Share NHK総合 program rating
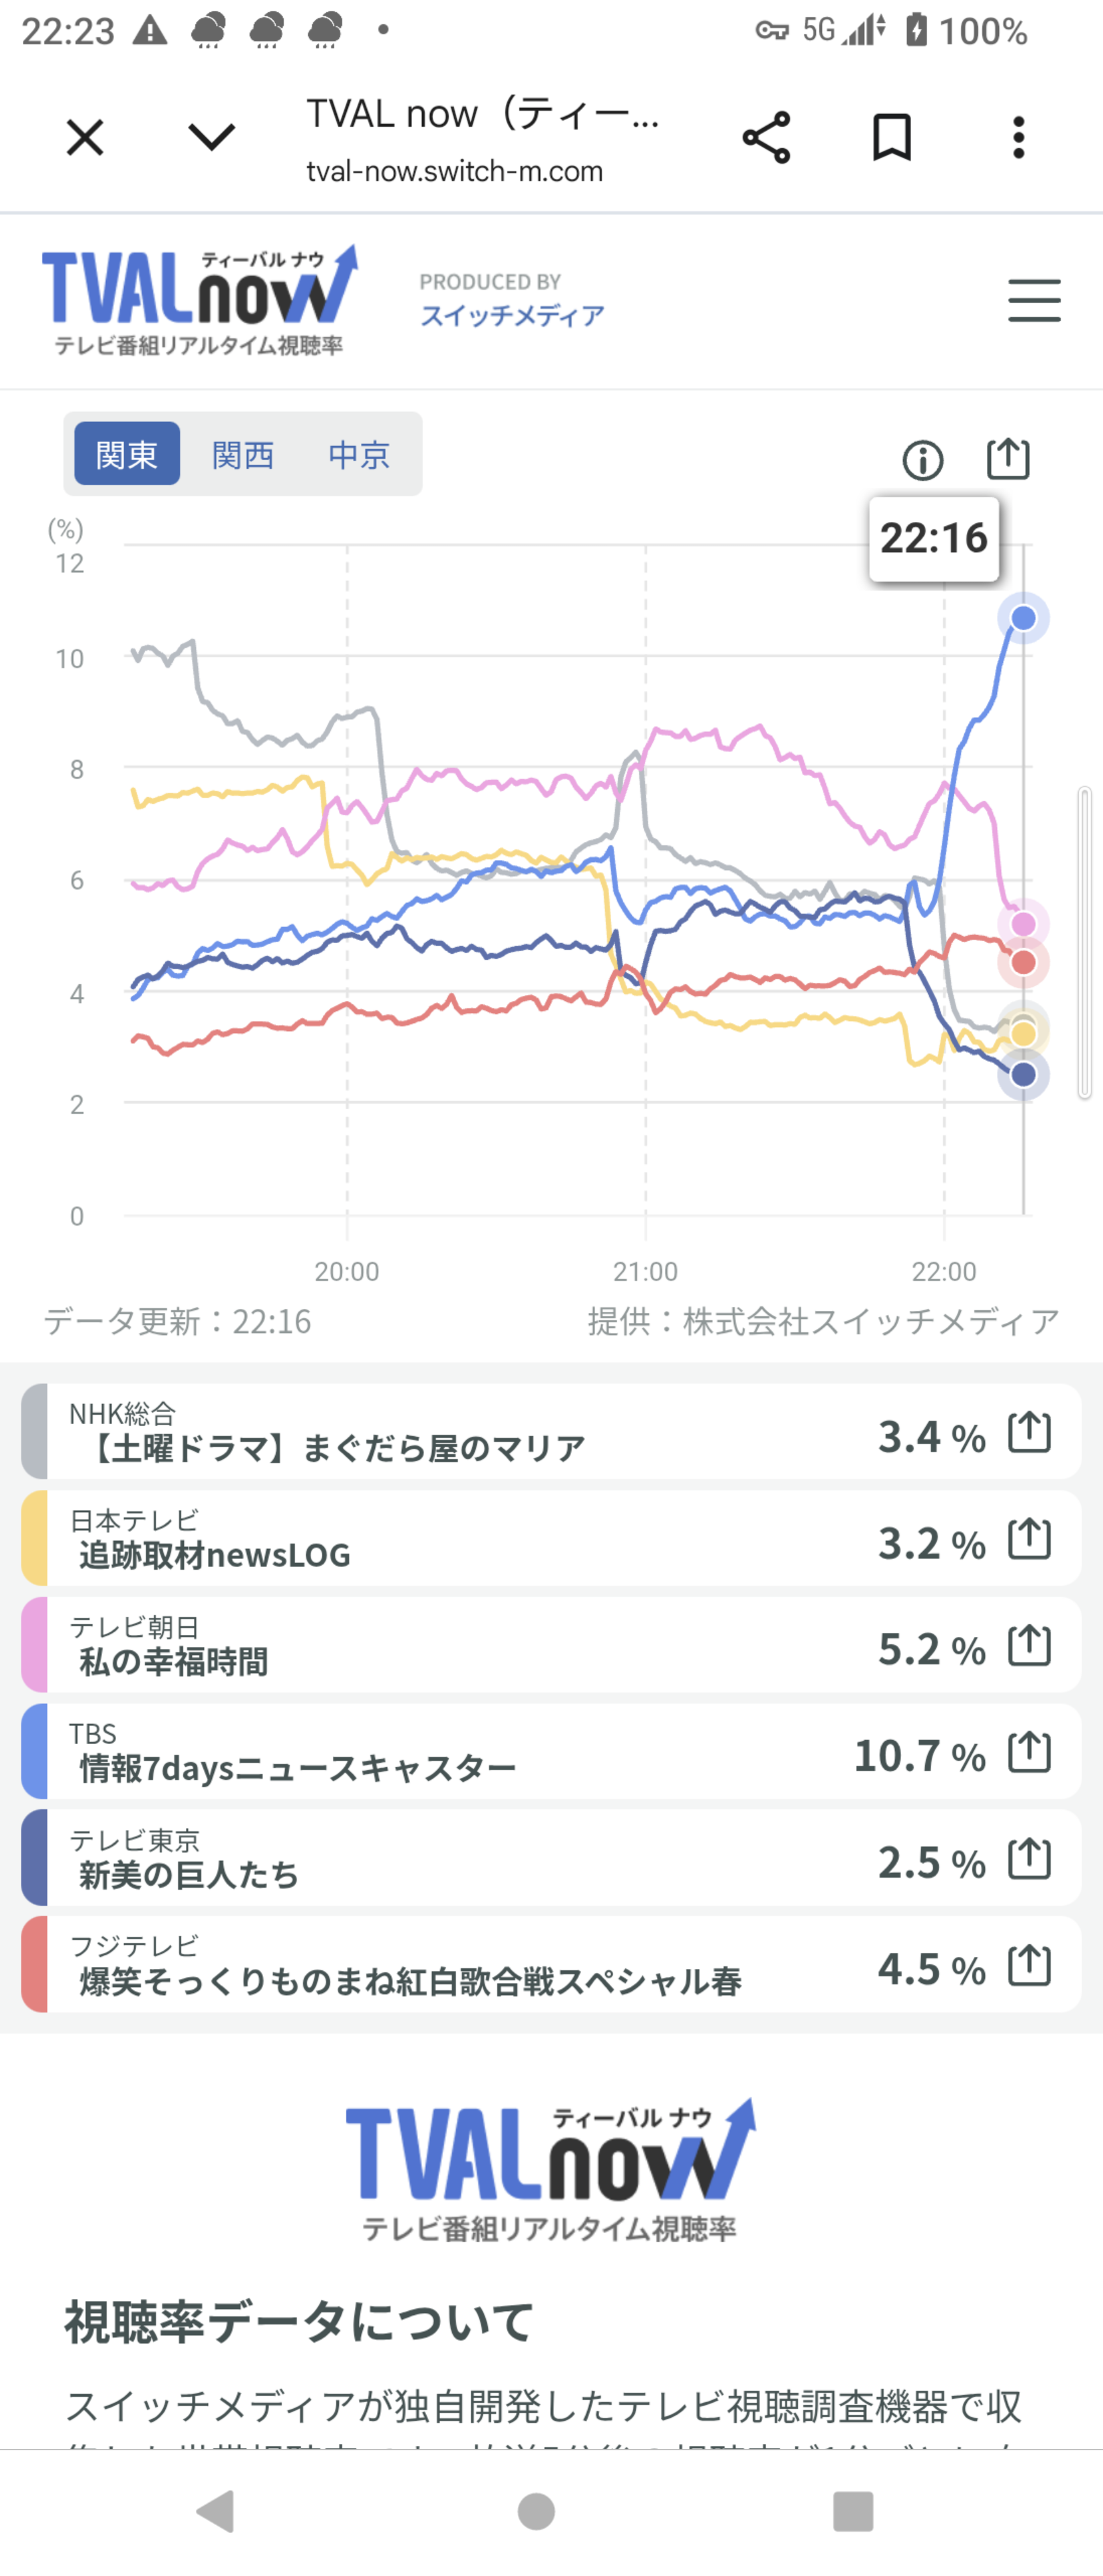 pos(1029,1432)
